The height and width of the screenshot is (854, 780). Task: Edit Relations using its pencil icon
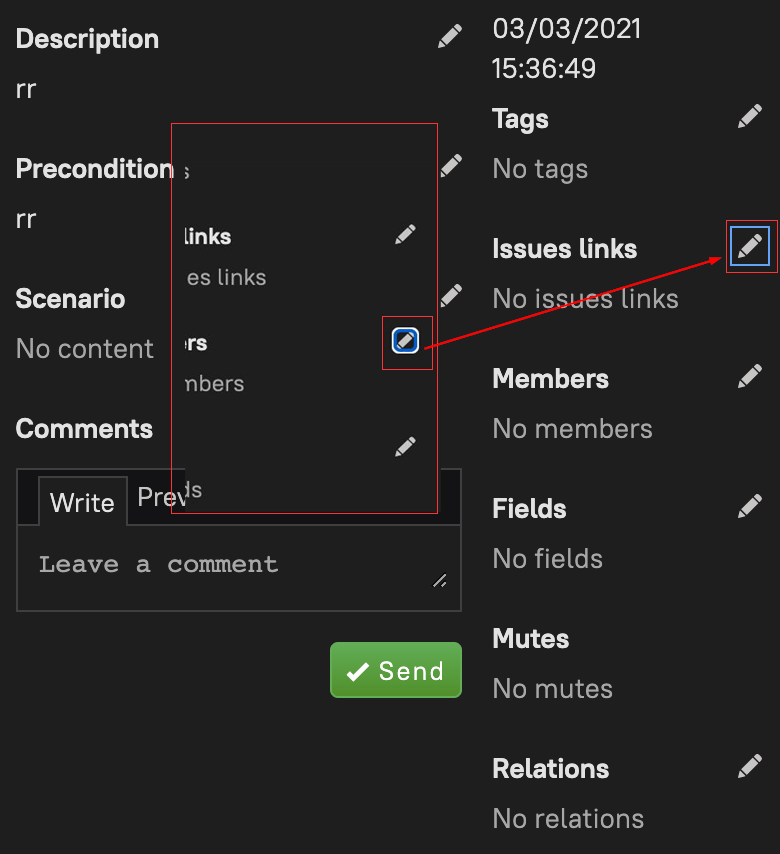pyautogui.click(x=750, y=766)
